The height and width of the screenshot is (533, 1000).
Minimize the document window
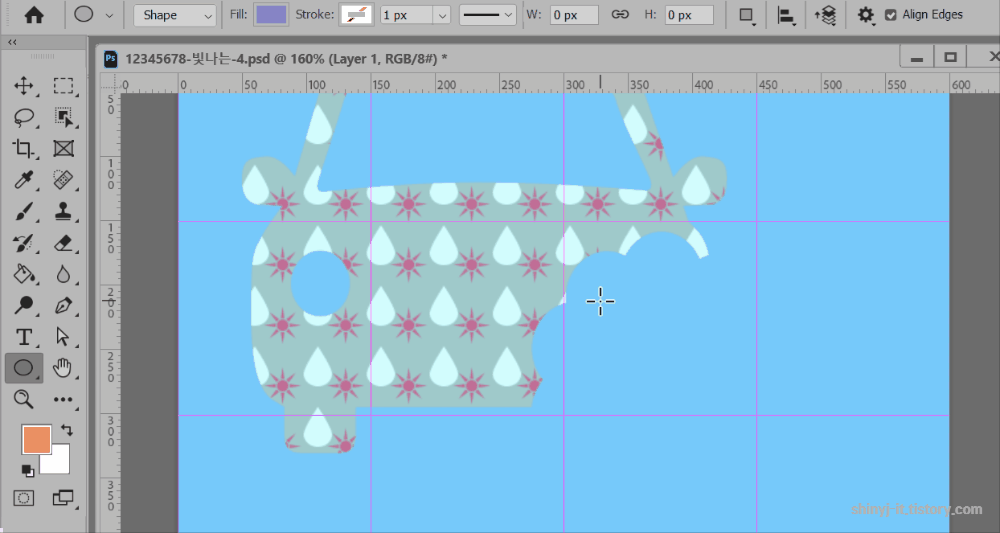[x=917, y=58]
